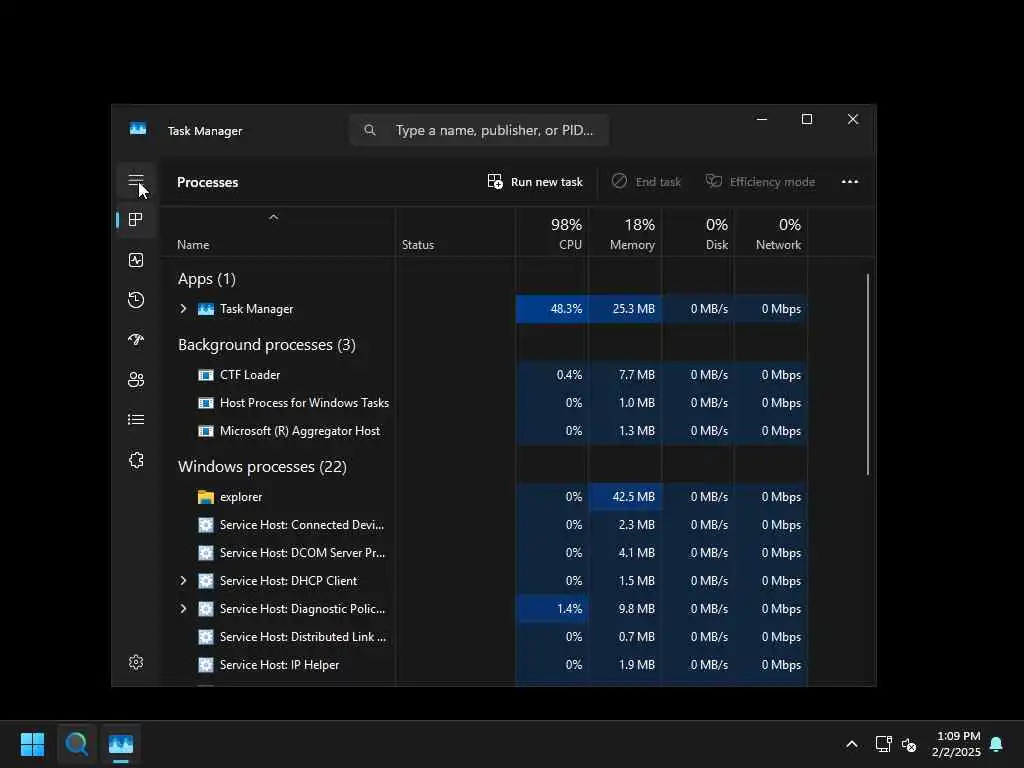The image size is (1024, 768).
Task: Sort by the Status column header
Action: (x=455, y=232)
